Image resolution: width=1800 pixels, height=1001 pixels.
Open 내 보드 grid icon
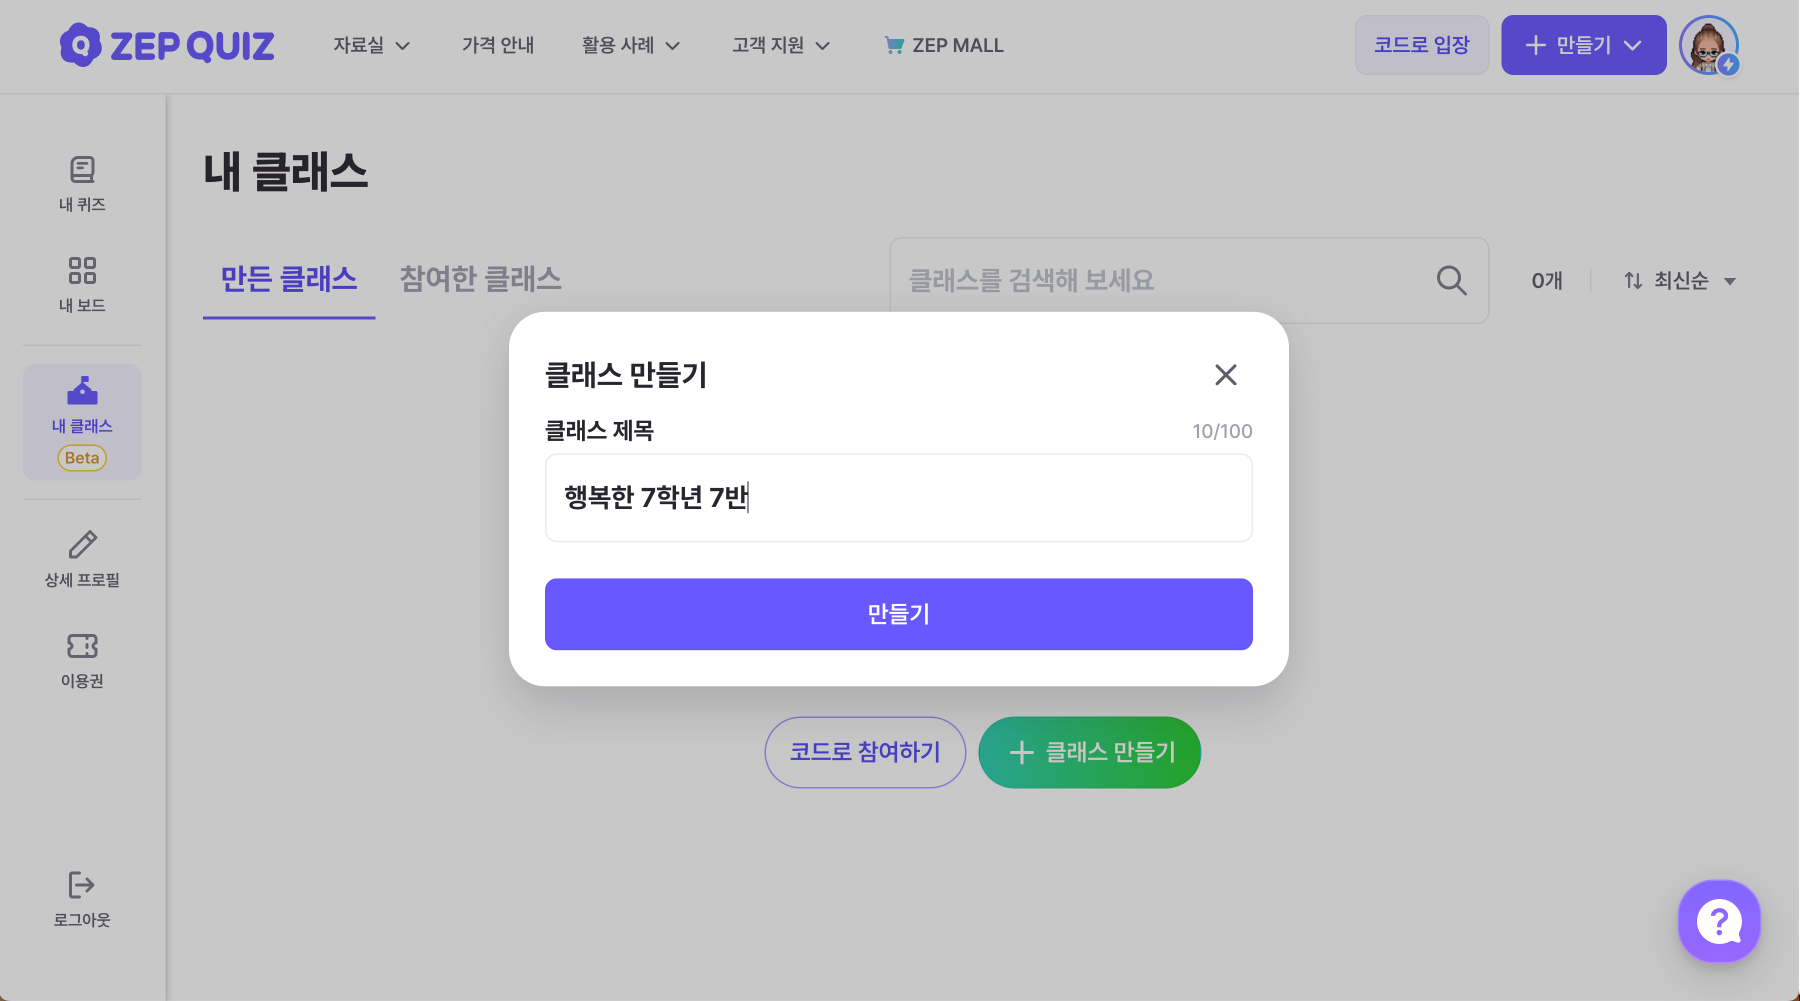[82, 271]
